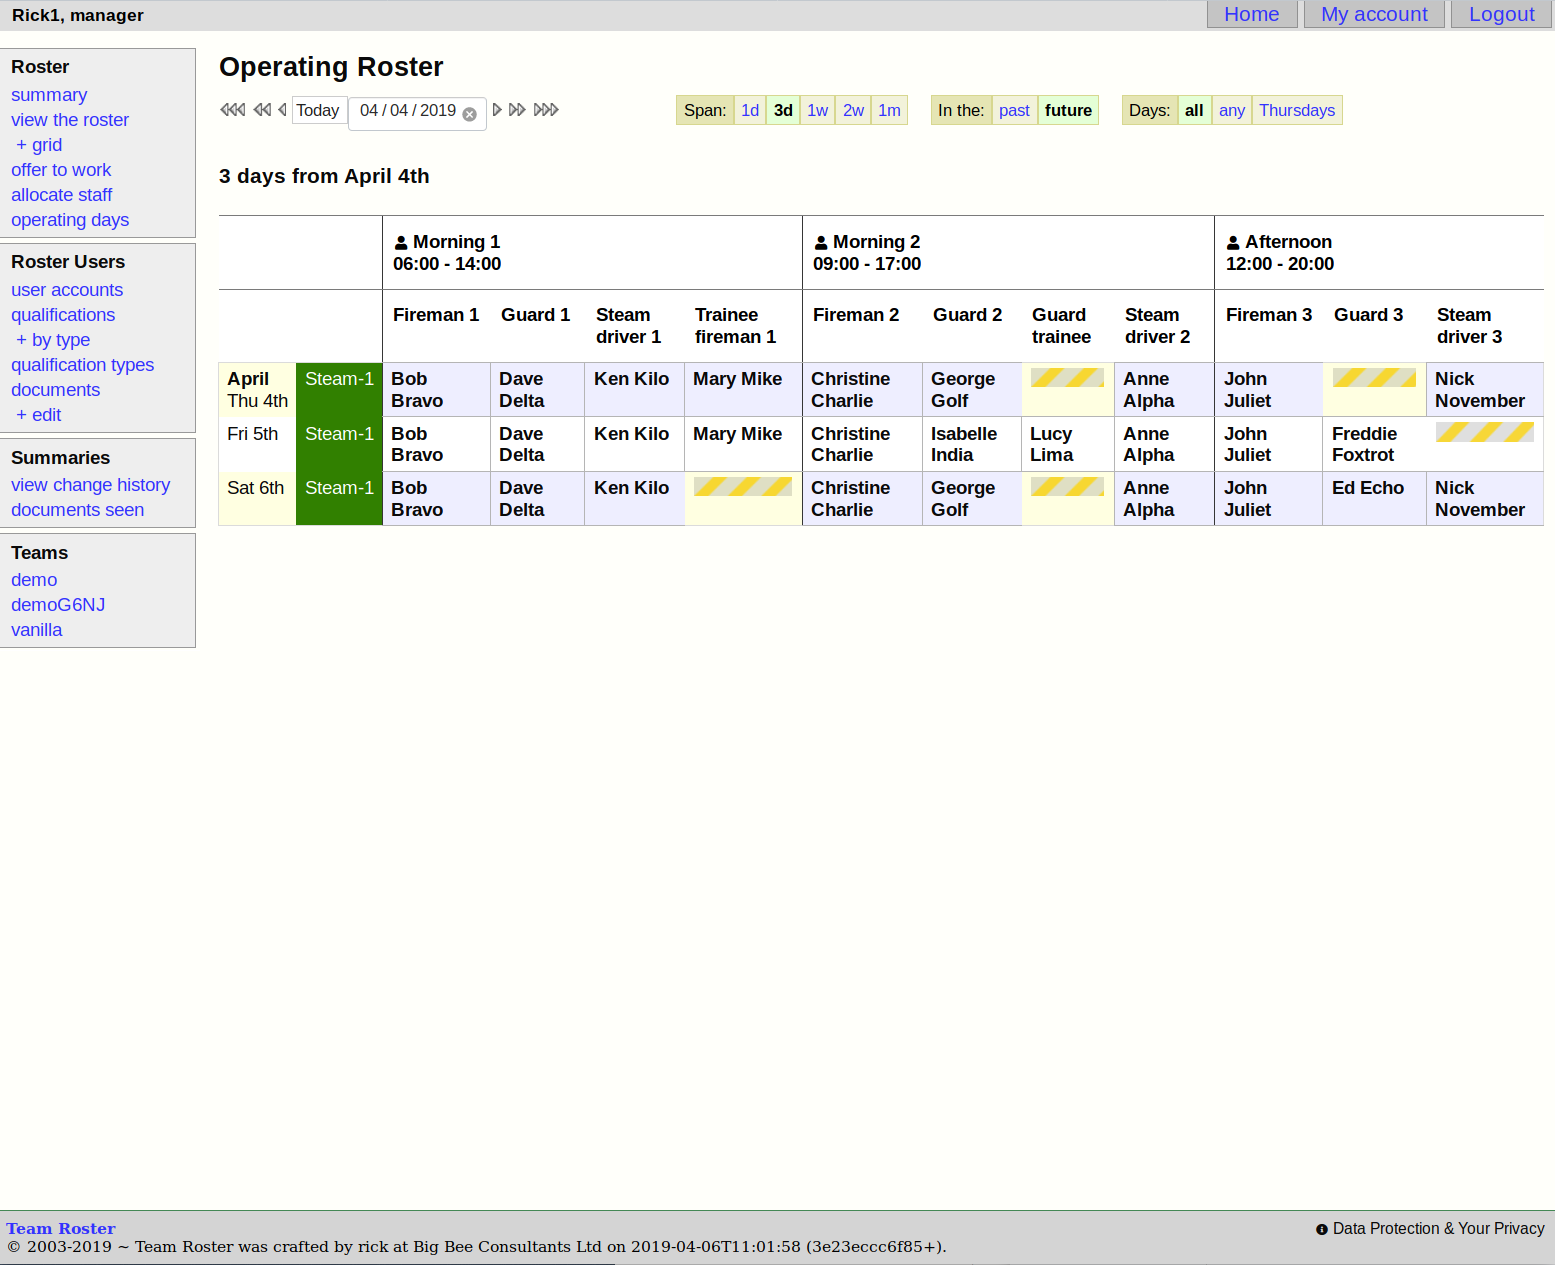The image size is (1555, 1265).
Task: Click the single-left previous arrow
Action: click(282, 110)
